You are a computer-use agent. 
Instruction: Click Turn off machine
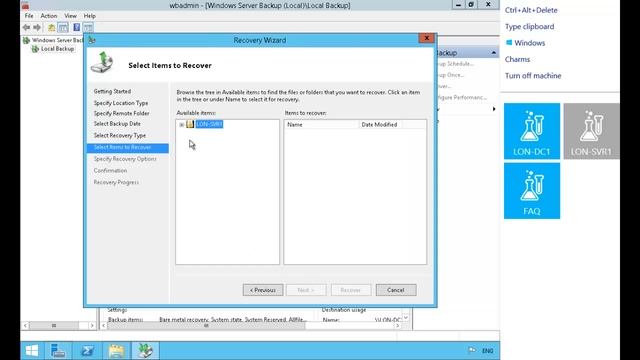[x=533, y=76]
